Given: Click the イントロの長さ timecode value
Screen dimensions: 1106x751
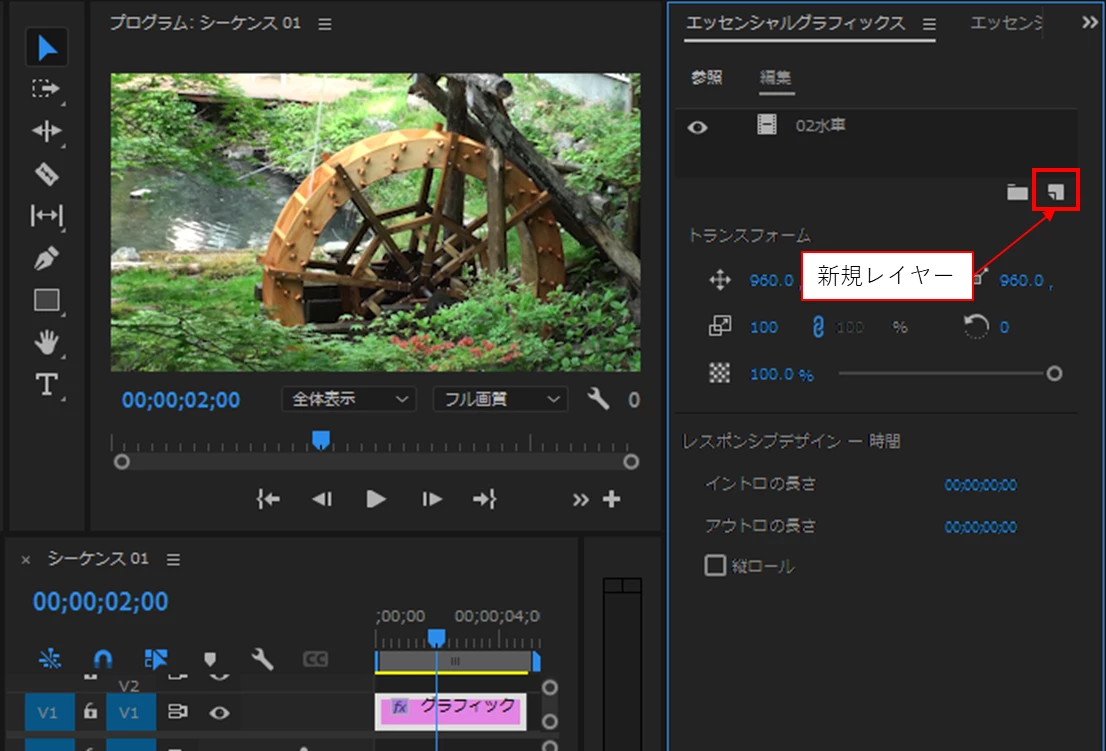Looking at the screenshot, I should click(980, 484).
